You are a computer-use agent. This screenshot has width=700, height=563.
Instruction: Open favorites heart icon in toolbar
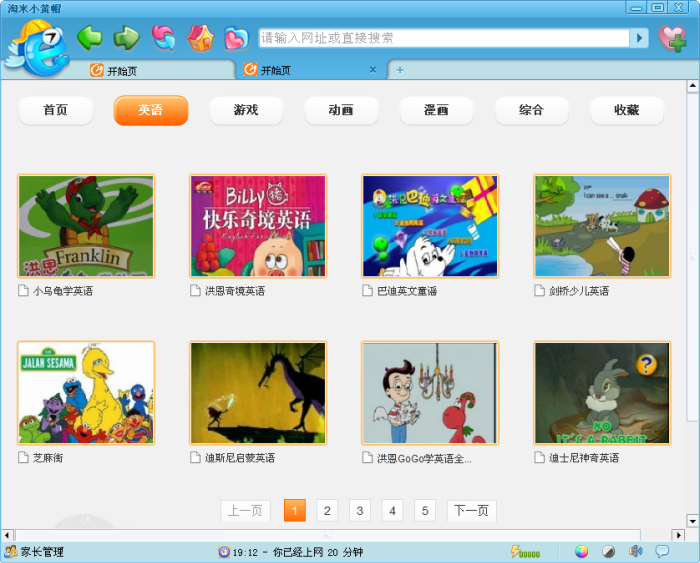pyautogui.click(x=236, y=38)
